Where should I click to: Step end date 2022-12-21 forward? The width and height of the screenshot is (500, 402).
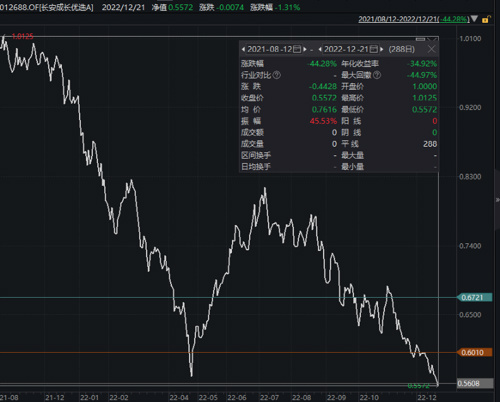coord(382,49)
